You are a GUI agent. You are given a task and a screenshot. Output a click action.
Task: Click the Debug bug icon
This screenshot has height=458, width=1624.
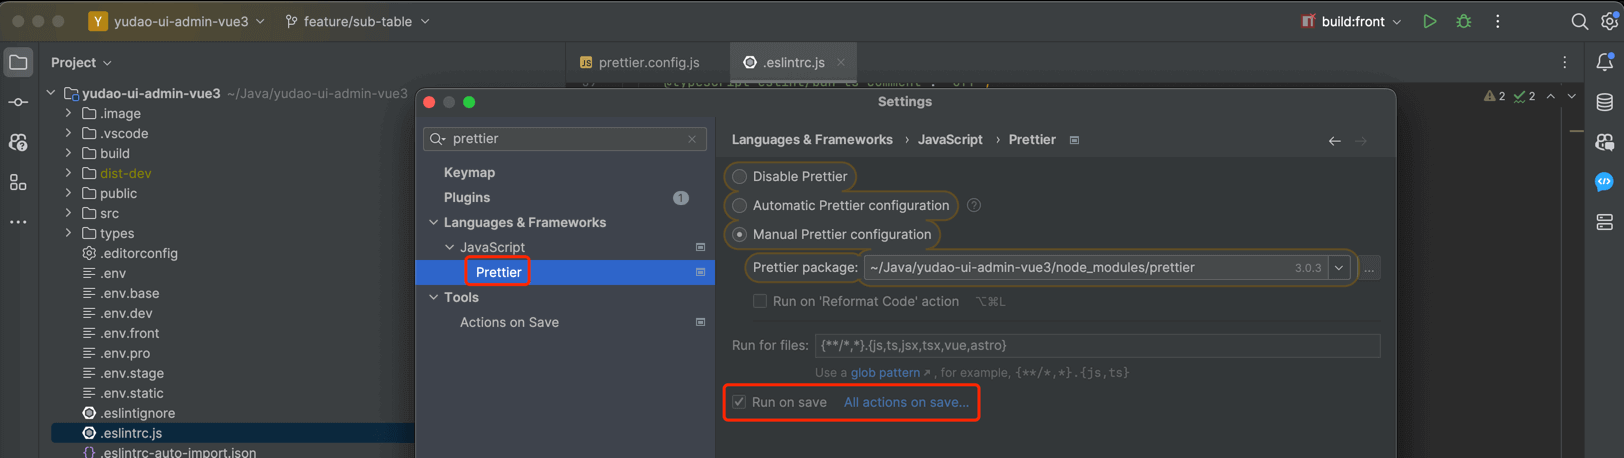click(x=1463, y=21)
